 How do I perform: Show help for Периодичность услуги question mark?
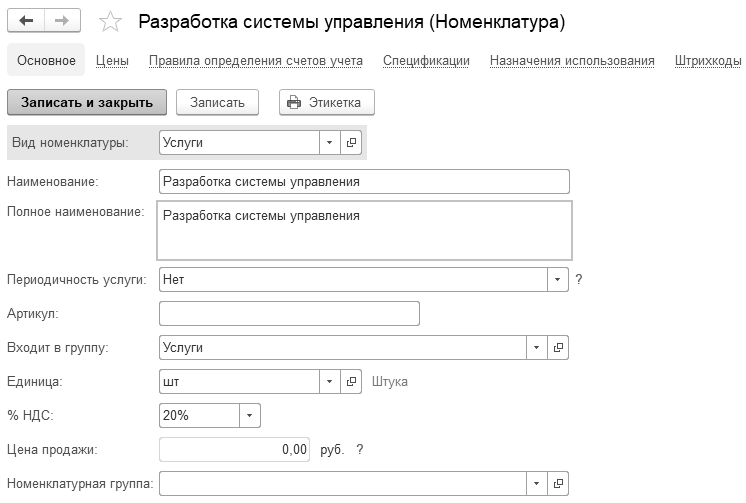point(579,279)
